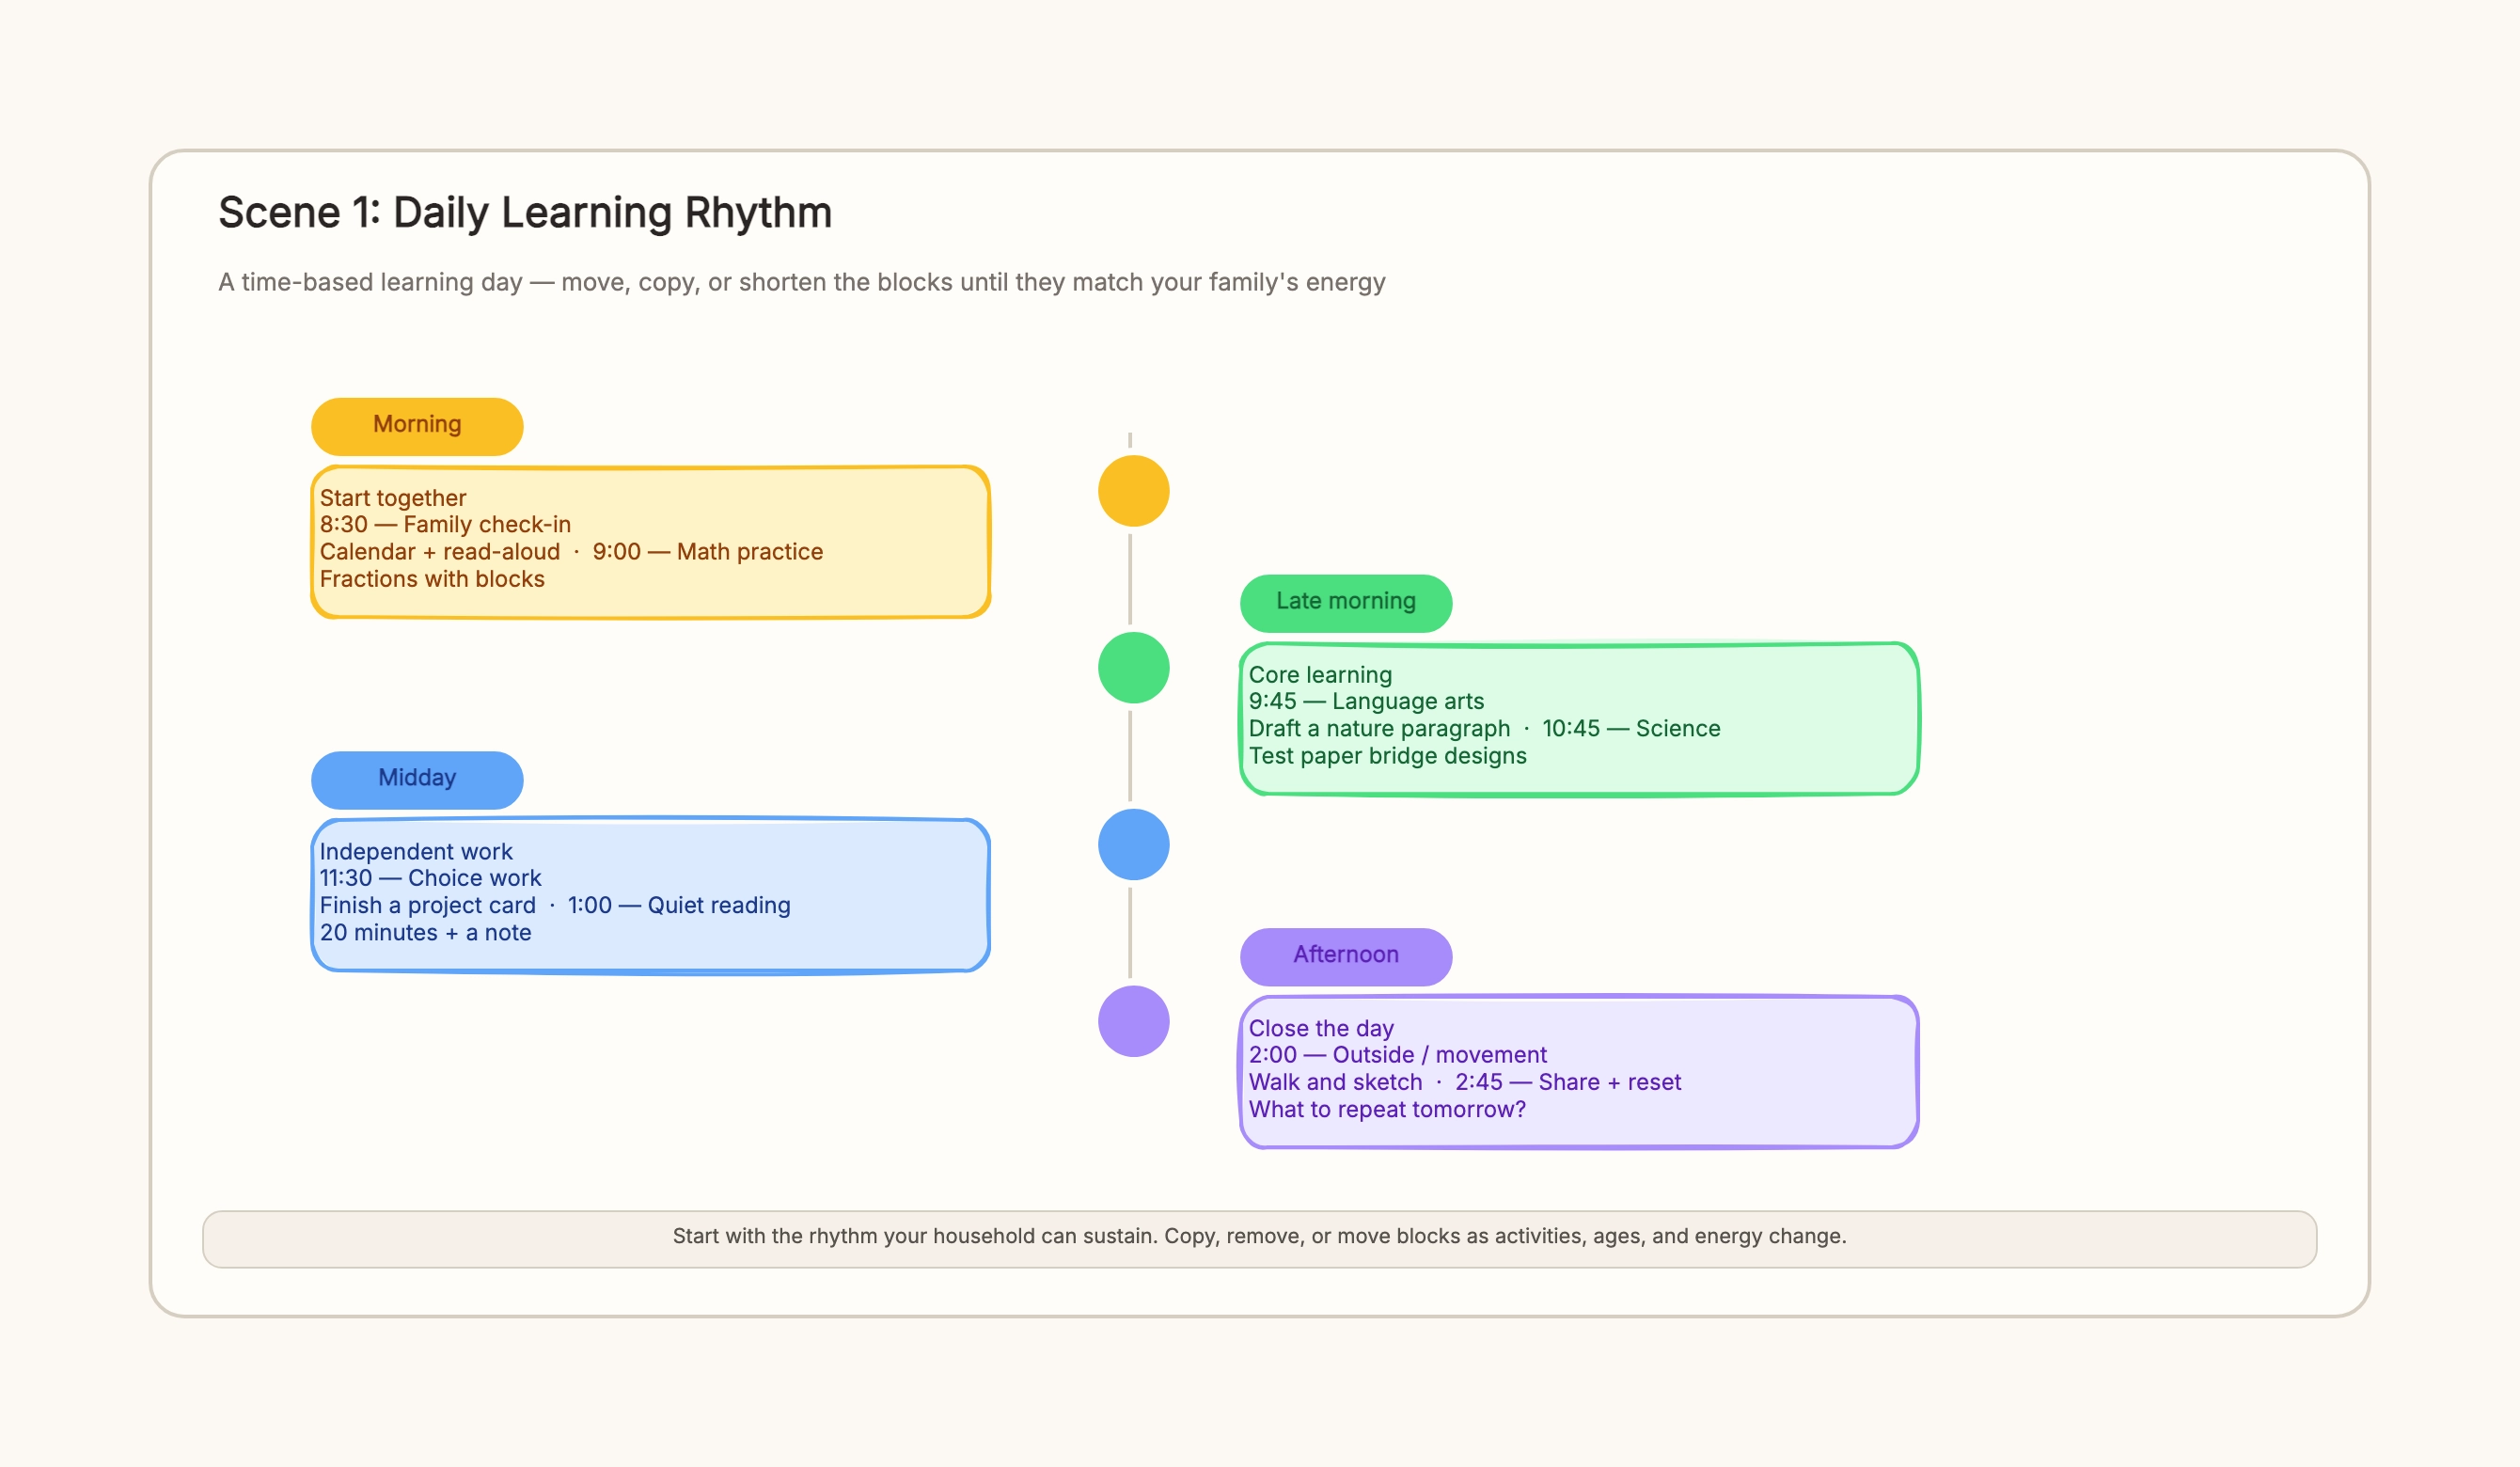Click the Scene 1: Daily Learning Rhythm title
The height and width of the screenshot is (1467, 2520).
tap(525, 213)
